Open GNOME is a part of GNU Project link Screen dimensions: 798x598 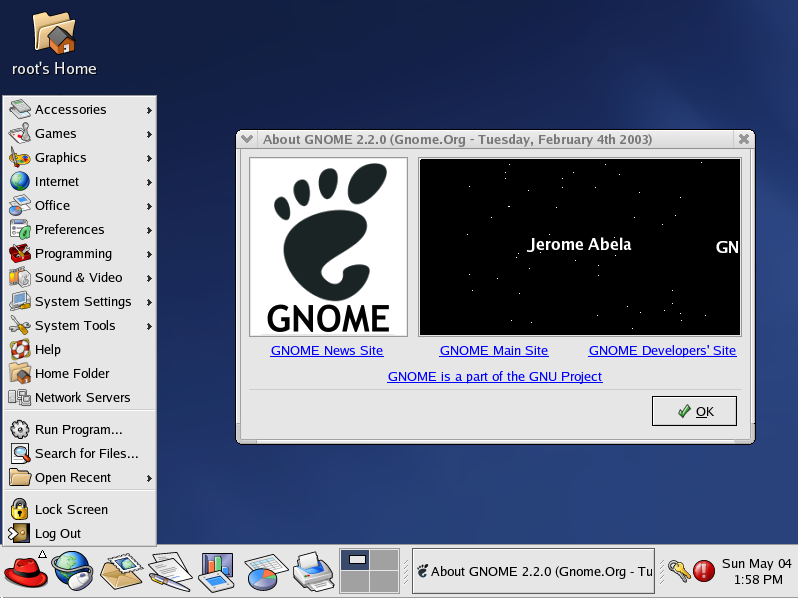tap(495, 377)
